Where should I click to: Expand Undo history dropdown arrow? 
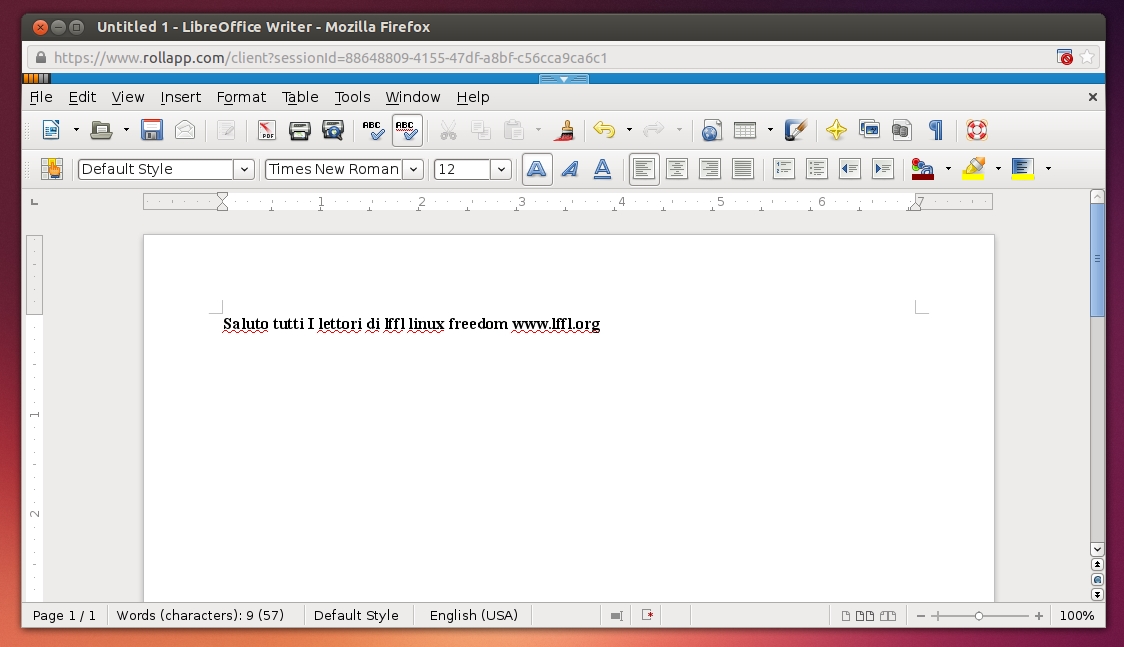click(x=629, y=130)
